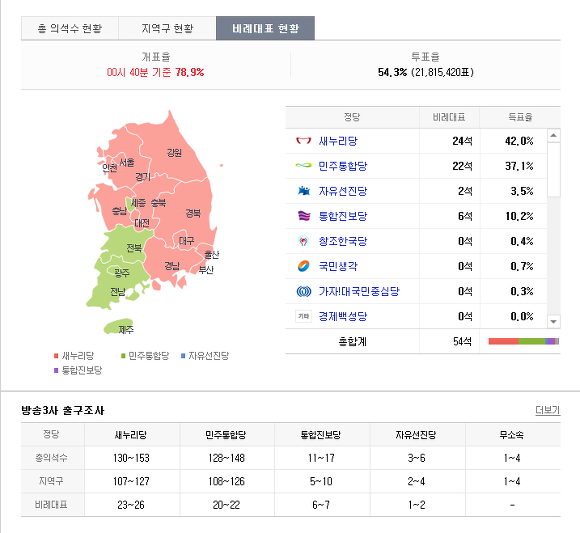Open the 경제백성당 party link
Image resolution: width=580 pixels, height=533 pixels.
[343, 316]
